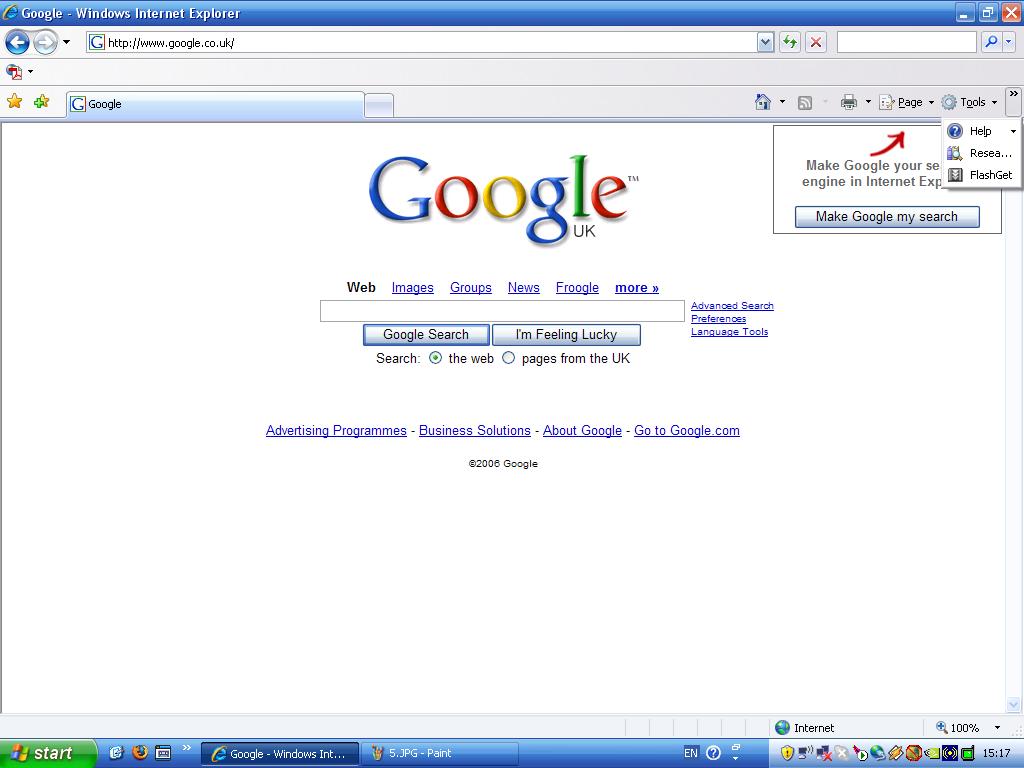Click language bar help icon
The image size is (1024, 768).
pos(713,753)
